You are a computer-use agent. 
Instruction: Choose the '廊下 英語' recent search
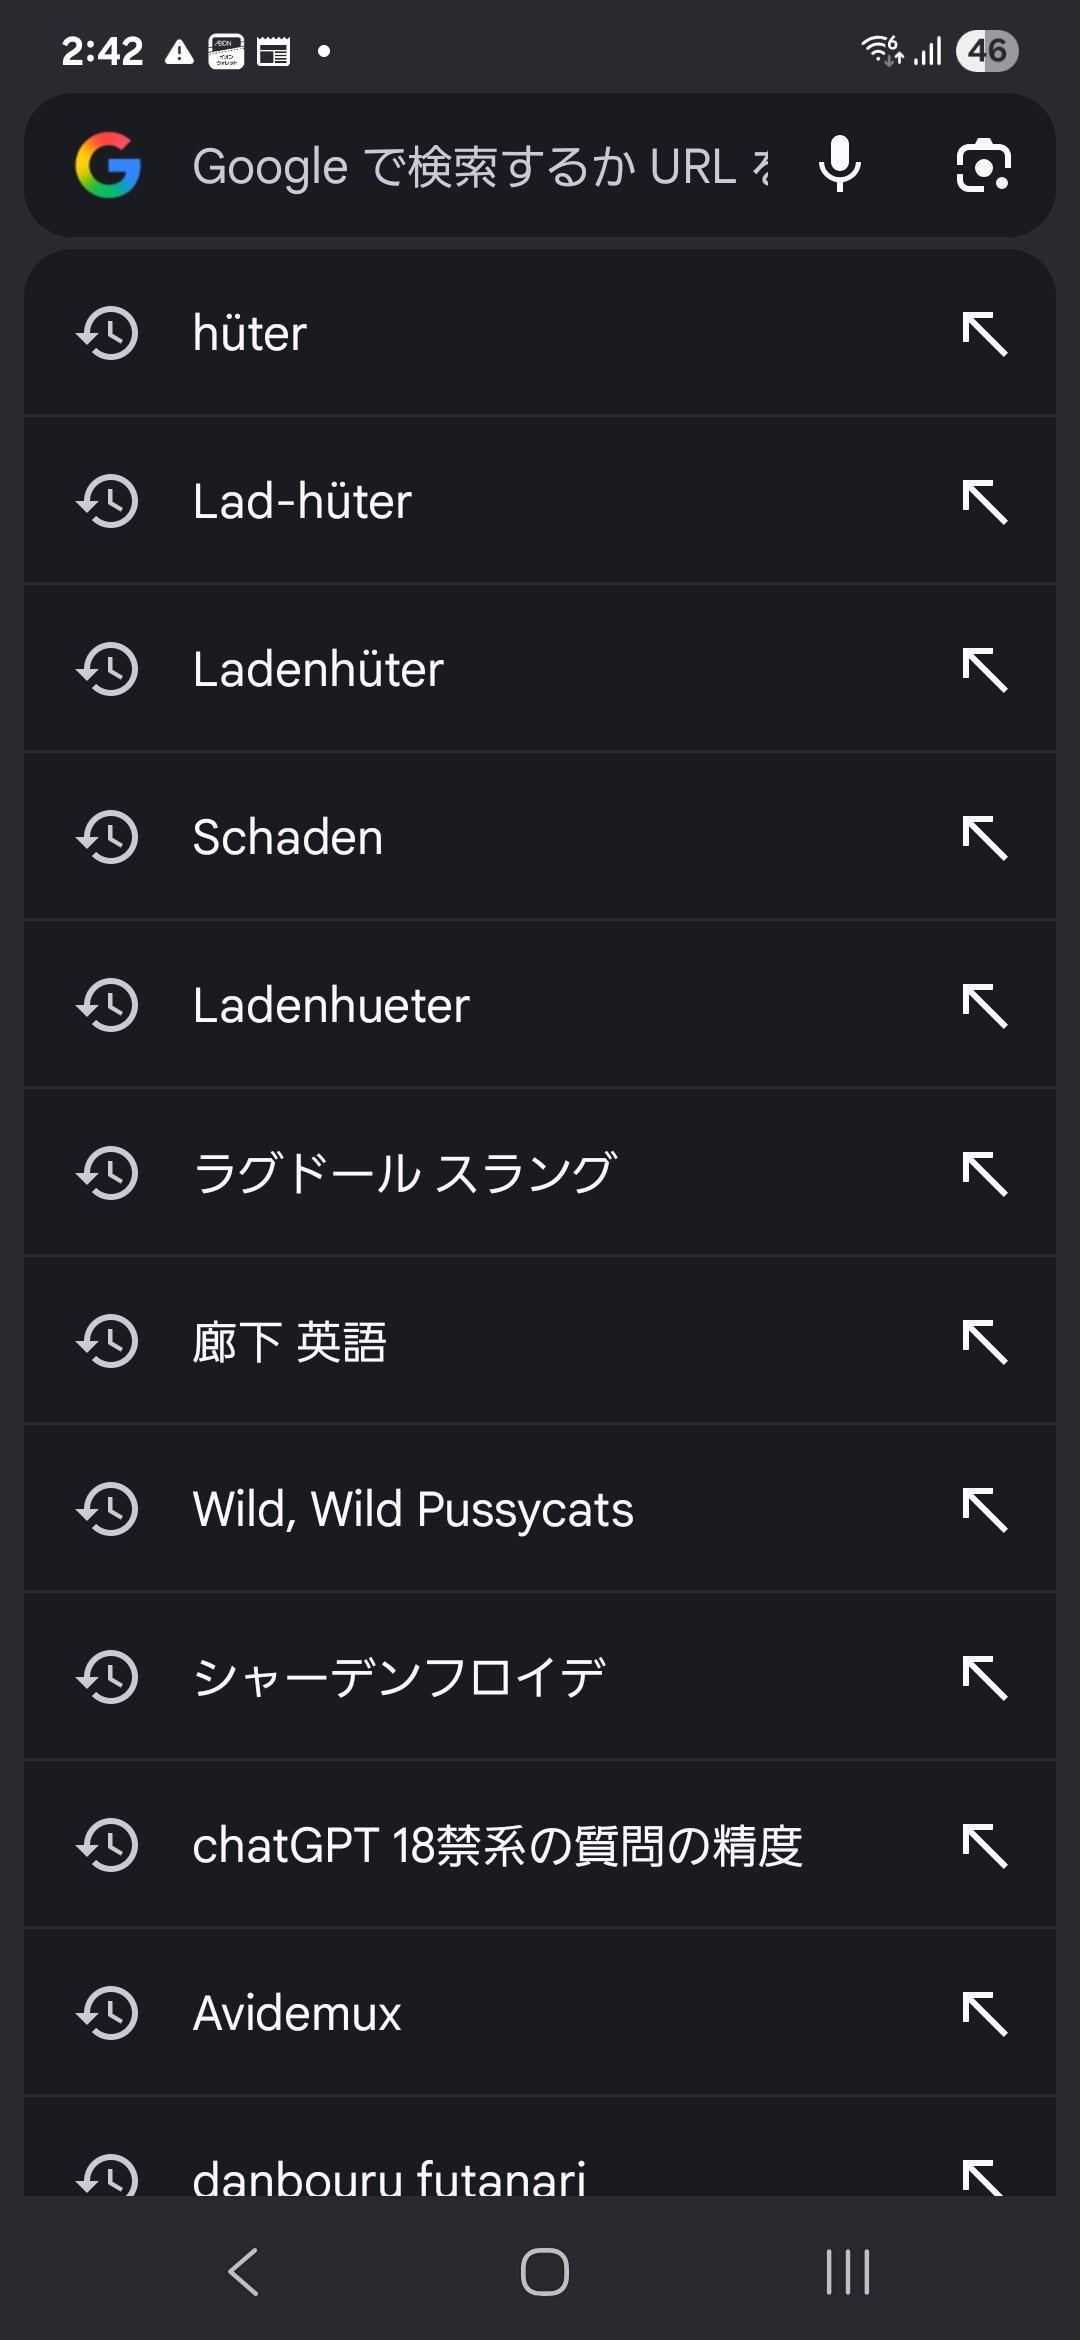tap(289, 1341)
